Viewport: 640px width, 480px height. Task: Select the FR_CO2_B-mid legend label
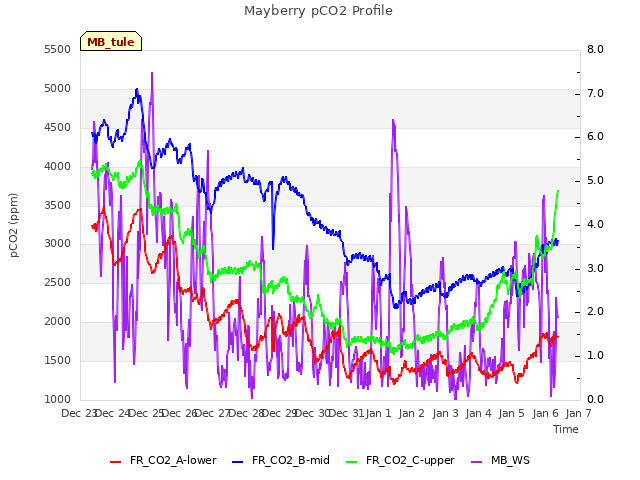(x=291, y=460)
